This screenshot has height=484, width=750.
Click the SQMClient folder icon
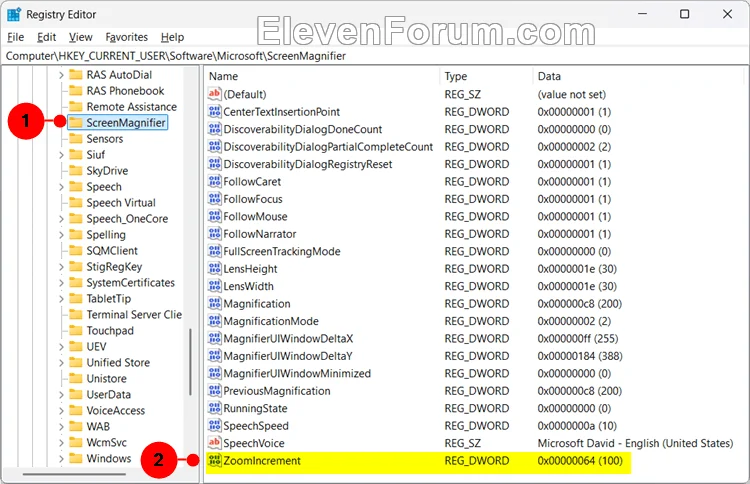[76, 250]
